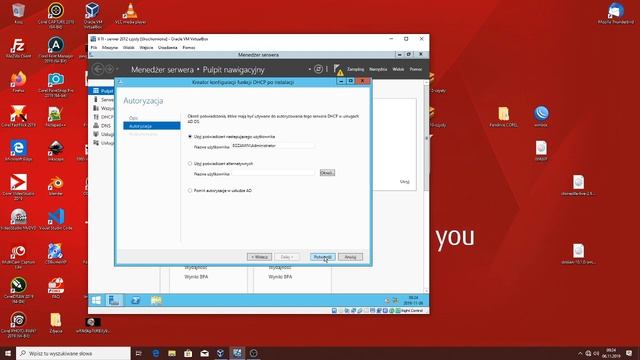640x360 pixels.
Task: Open Blender desktop shortcut
Action: coord(56,185)
